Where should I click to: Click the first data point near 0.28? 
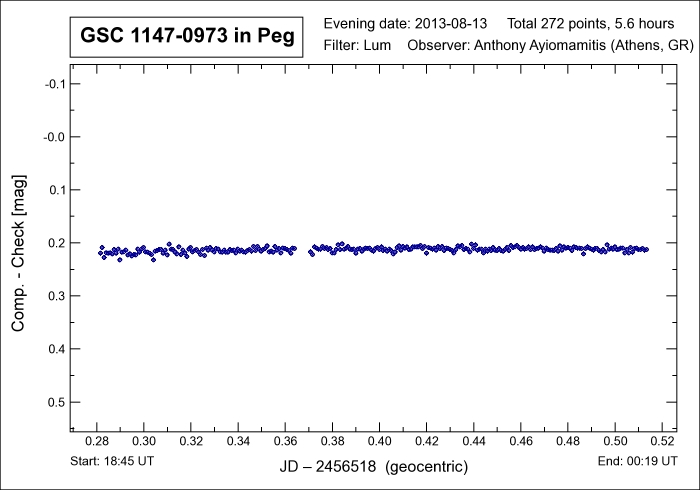(x=100, y=252)
